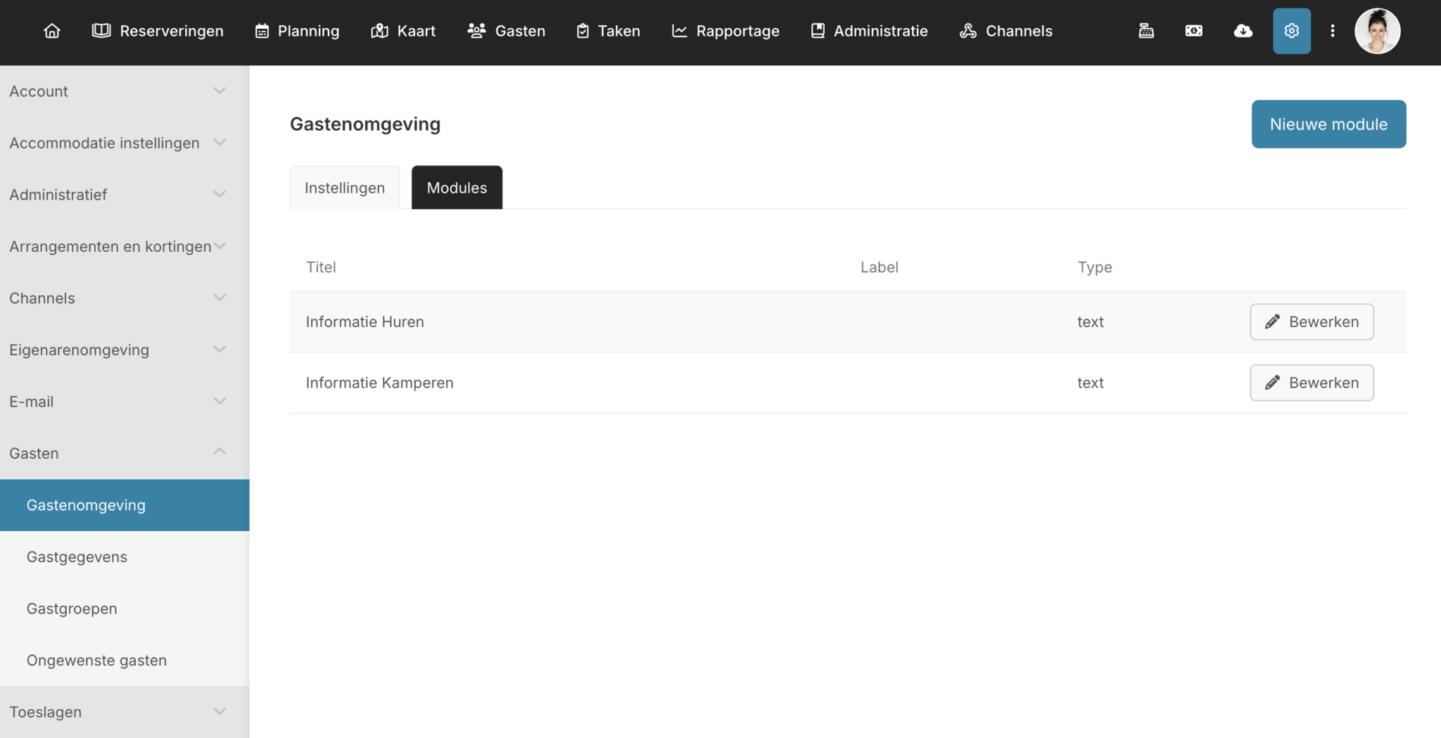This screenshot has width=1441, height=738.
Task: Edit the Informatie Huren module
Action: coord(1311,322)
